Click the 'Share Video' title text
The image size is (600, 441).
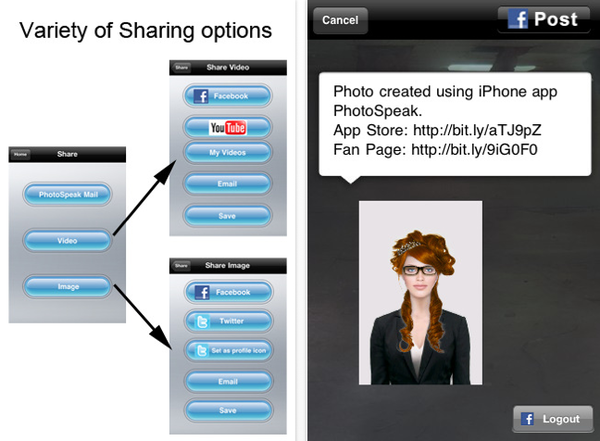coord(228,67)
